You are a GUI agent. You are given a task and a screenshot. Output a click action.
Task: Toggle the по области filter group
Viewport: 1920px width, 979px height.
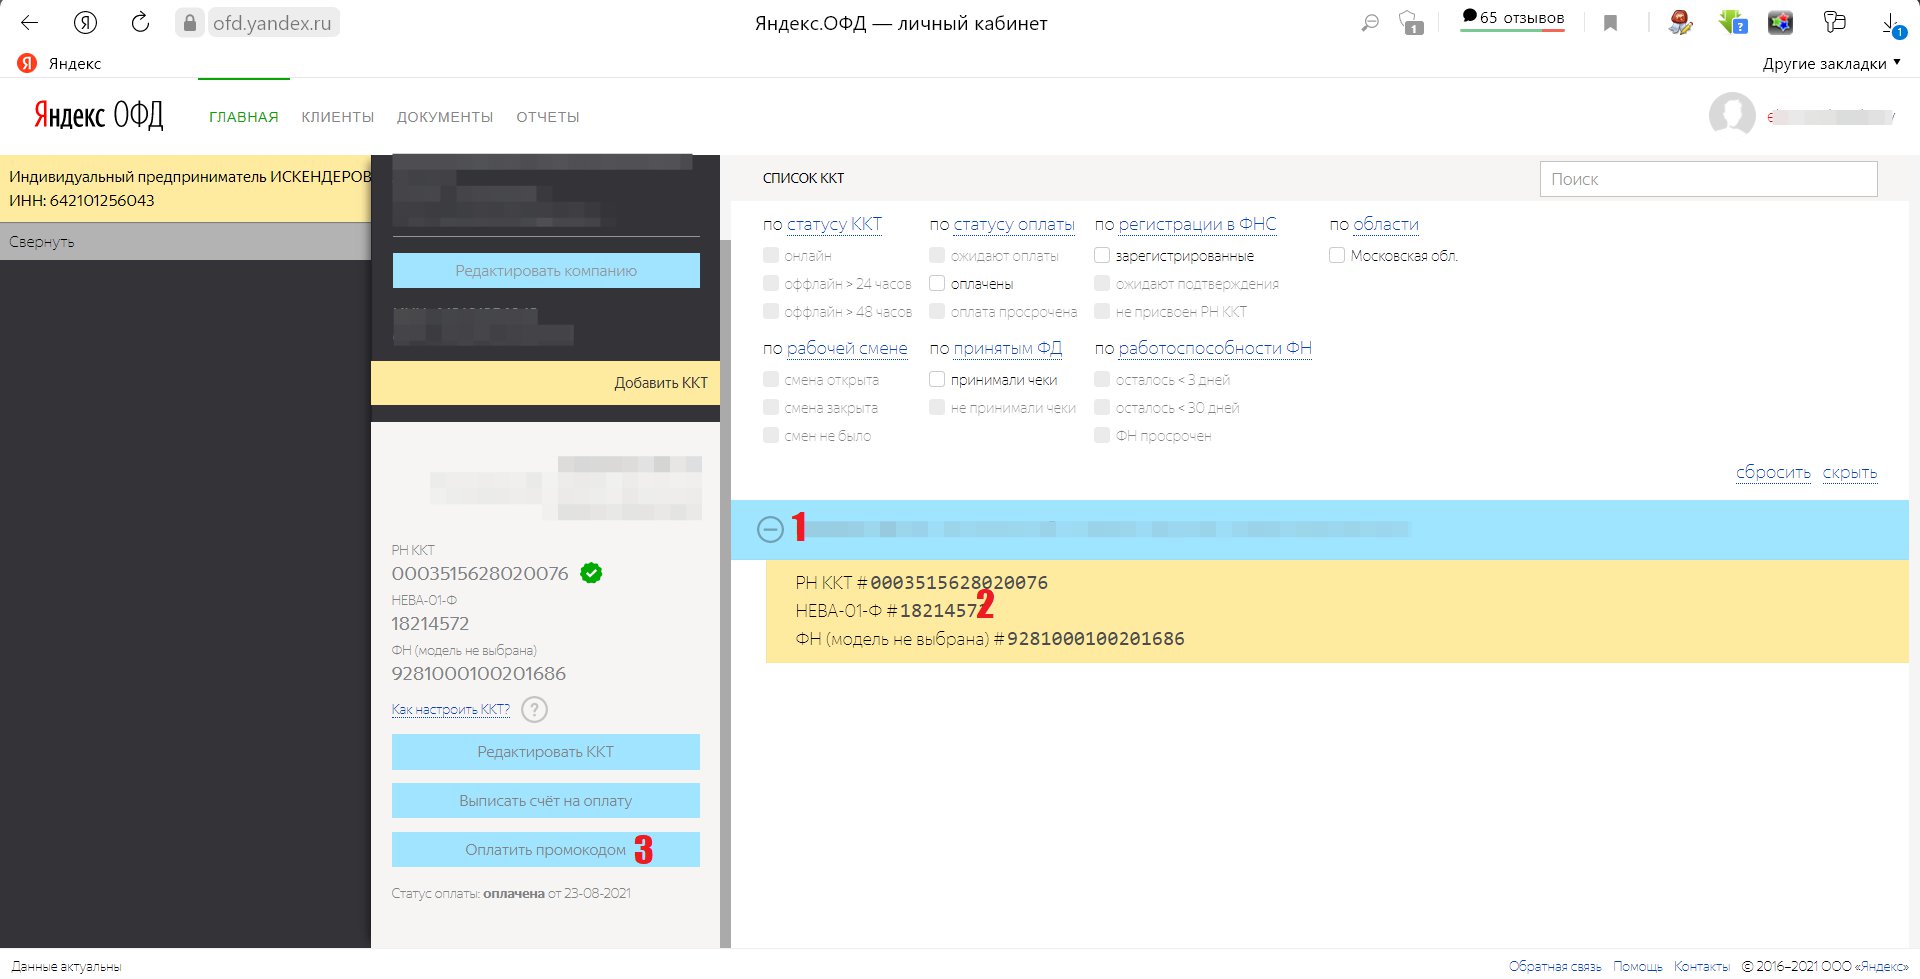click(x=1386, y=225)
